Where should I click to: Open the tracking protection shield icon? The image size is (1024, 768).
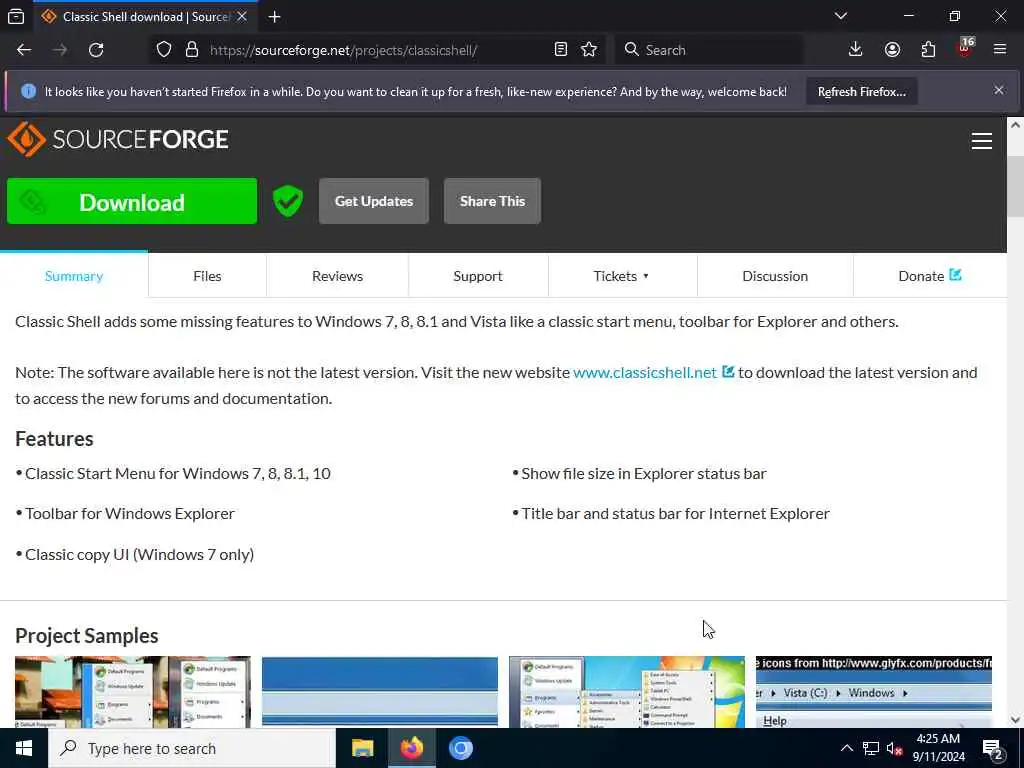pyautogui.click(x=164, y=50)
